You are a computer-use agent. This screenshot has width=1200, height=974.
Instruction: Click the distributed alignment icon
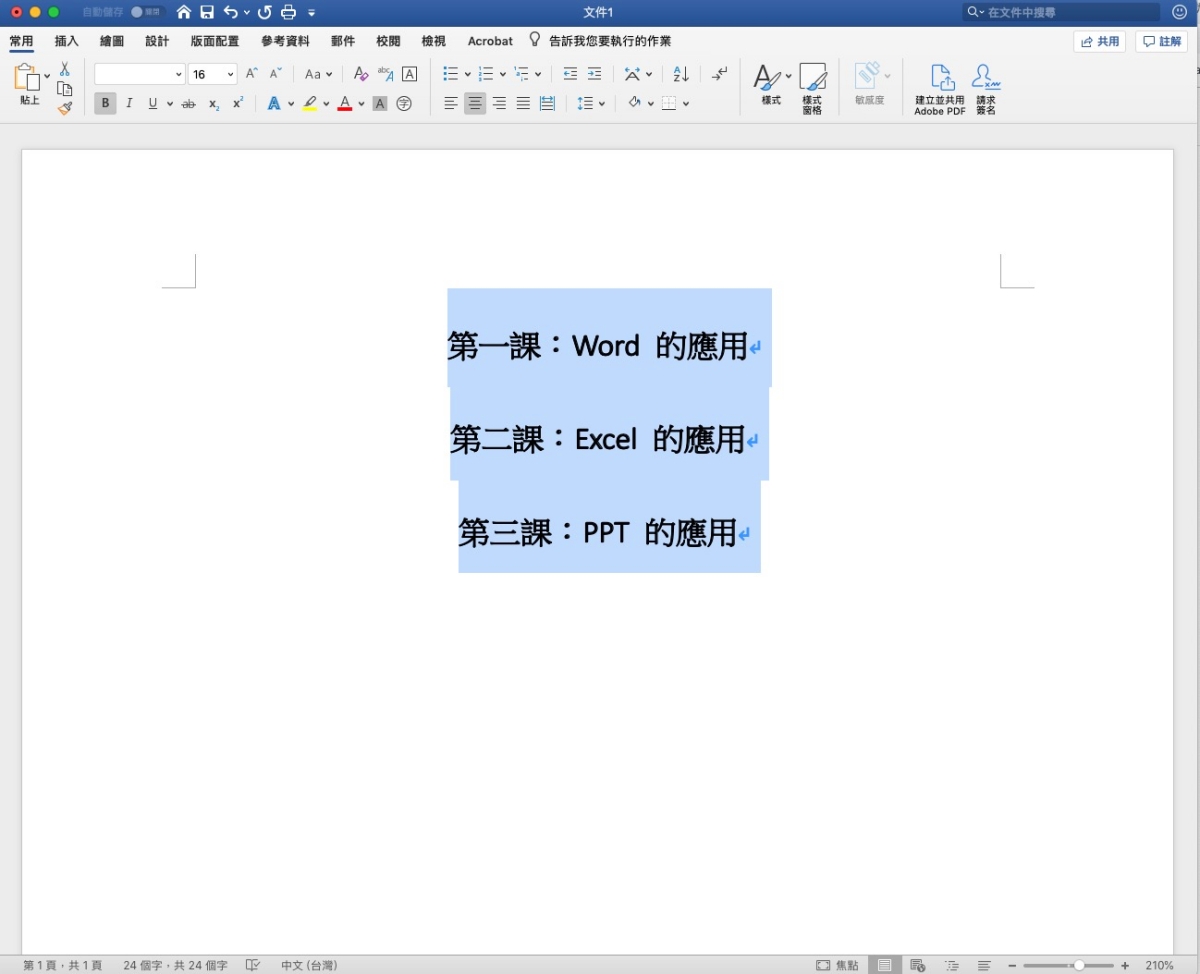click(x=547, y=103)
